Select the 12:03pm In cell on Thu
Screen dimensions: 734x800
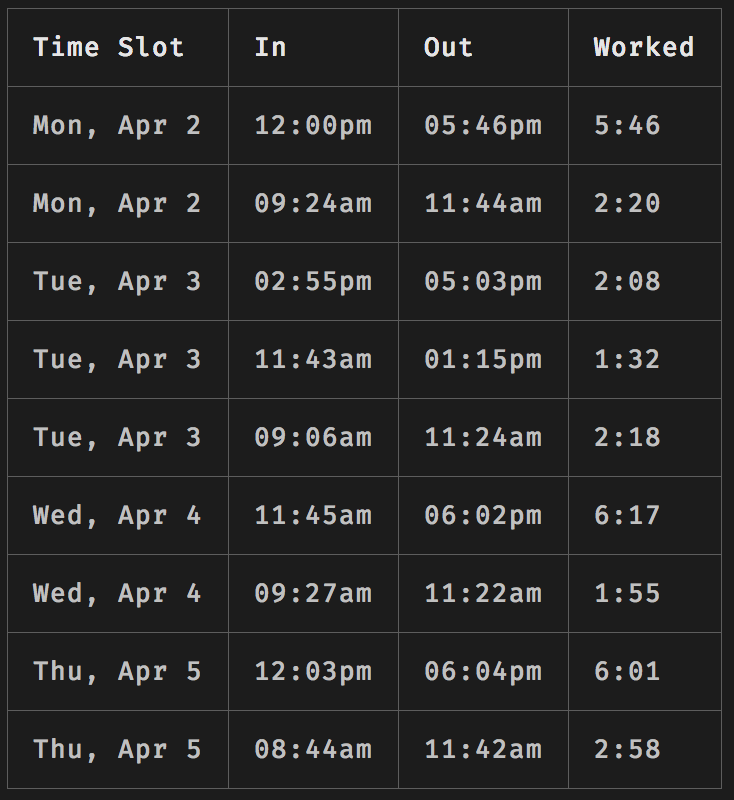click(313, 671)
